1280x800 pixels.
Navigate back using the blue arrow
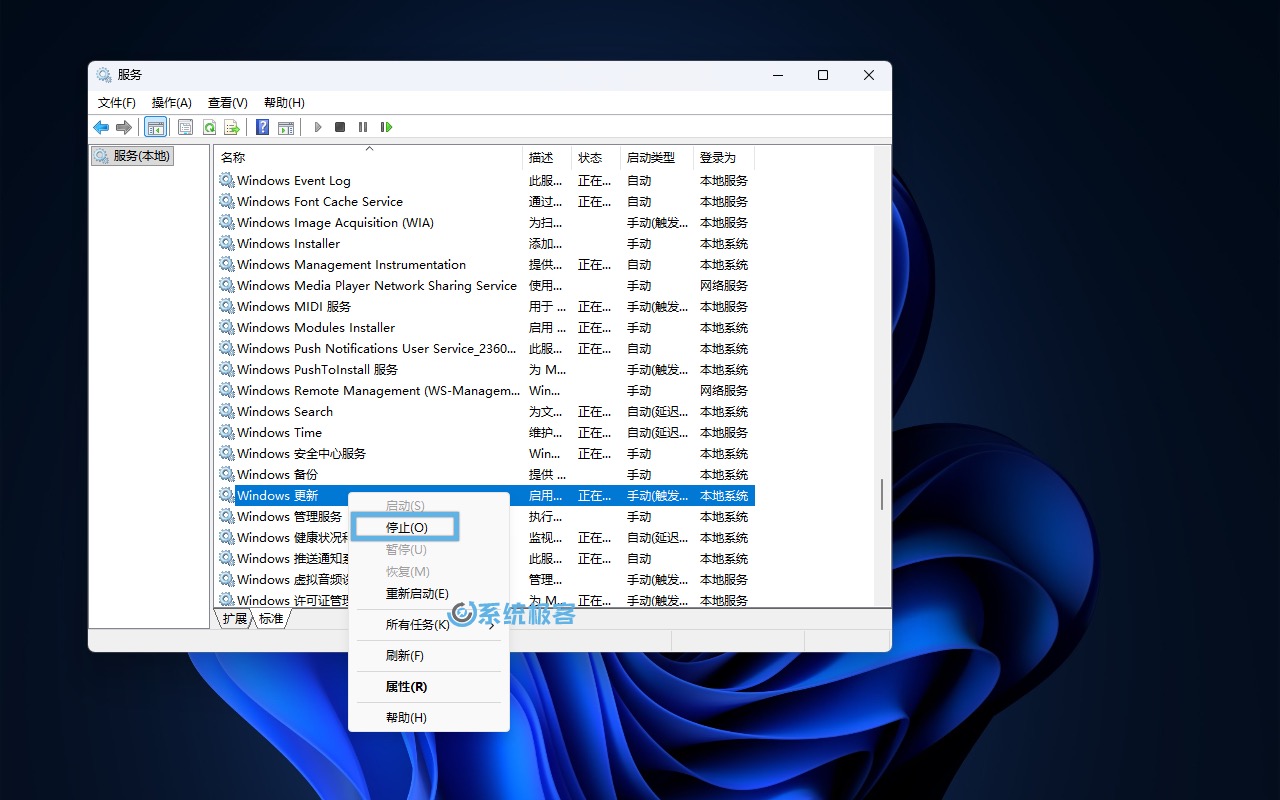[101, 127]
